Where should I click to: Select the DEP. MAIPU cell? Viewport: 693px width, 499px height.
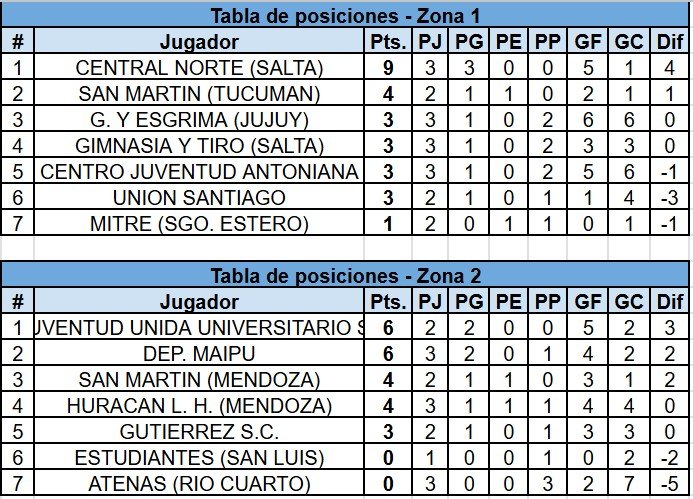pos(199,354)
